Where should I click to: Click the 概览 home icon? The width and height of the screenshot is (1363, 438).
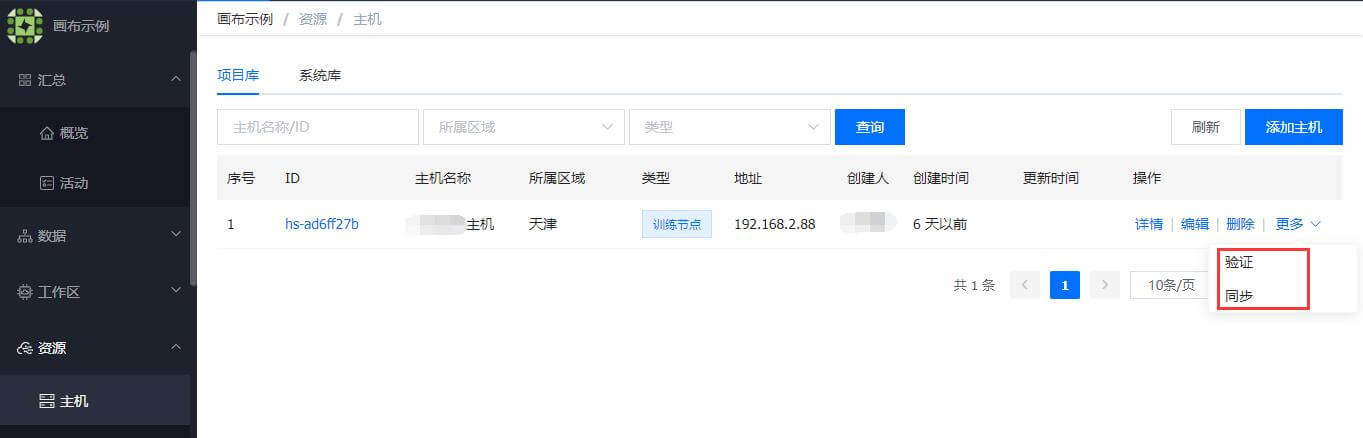pos(46,133)
